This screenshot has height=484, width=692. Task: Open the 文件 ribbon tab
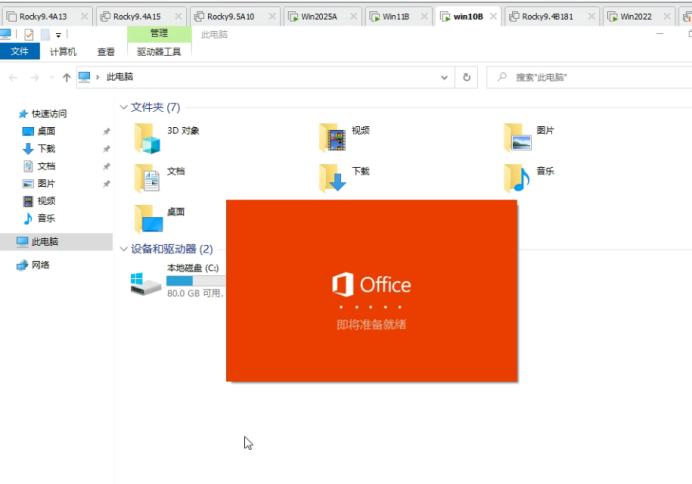tap(19, 51)
